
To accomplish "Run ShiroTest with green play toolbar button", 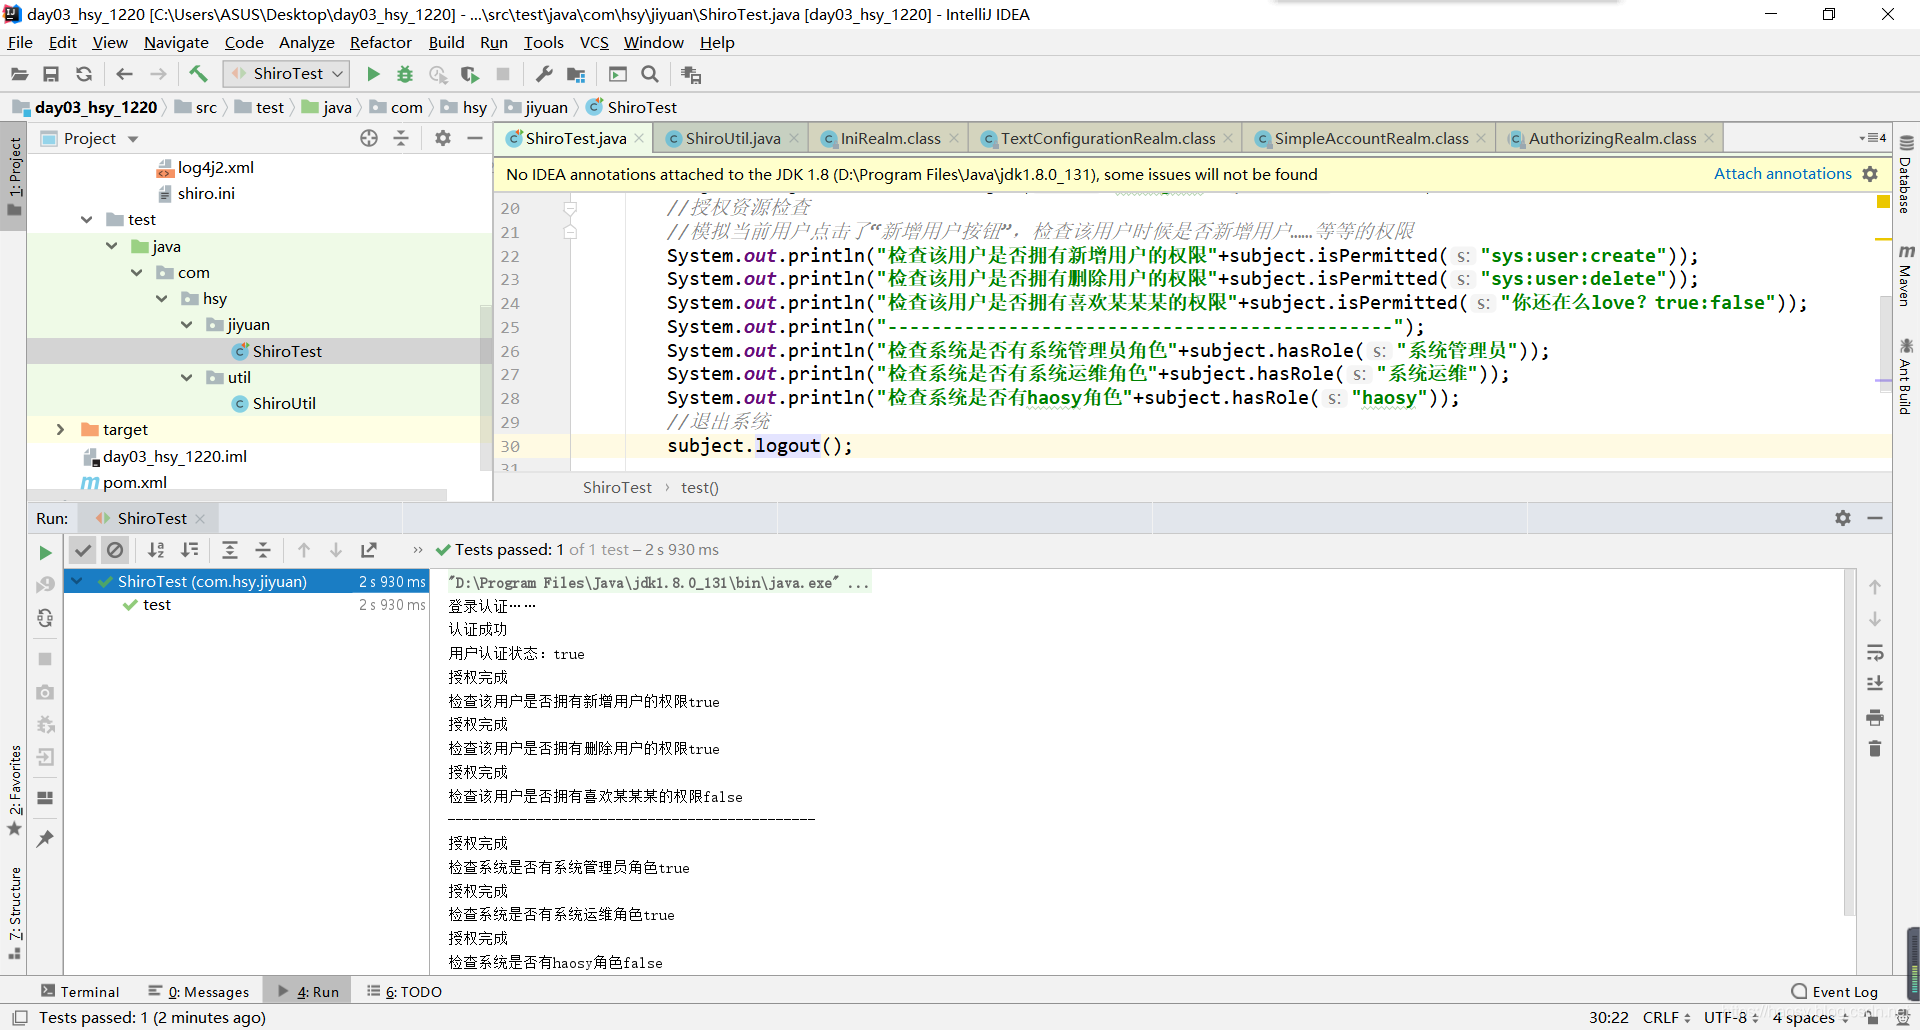I will [x=373, y=74].
